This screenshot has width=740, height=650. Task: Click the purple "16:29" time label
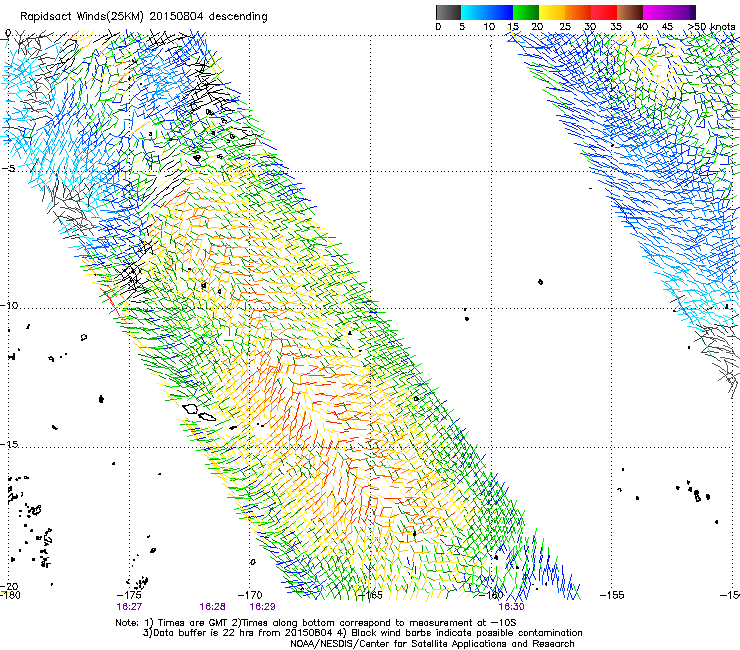[262, 607]
